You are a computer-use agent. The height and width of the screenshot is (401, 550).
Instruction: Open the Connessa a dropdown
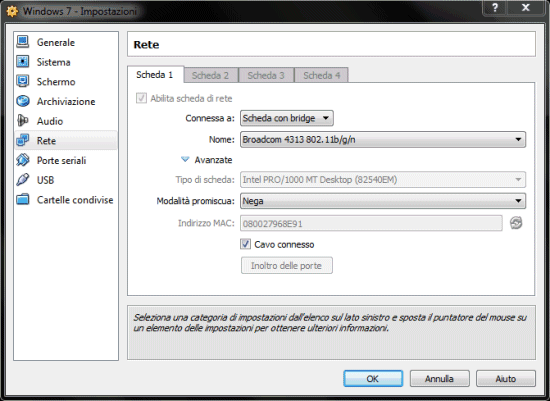point(287,118)
